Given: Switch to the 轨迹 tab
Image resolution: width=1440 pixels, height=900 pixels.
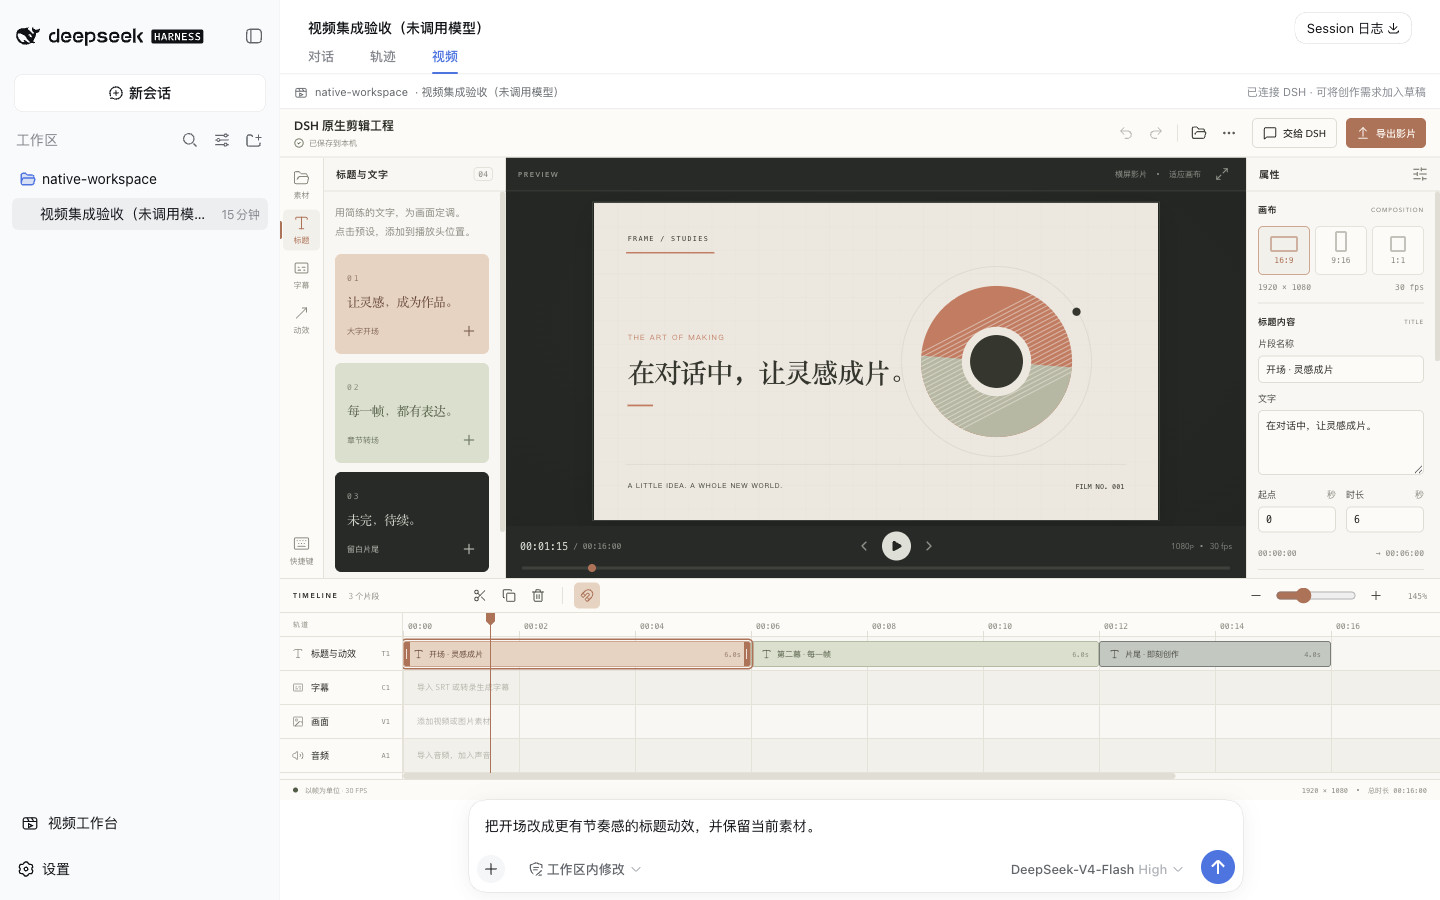Looking at the screenshot, I should click(383, 57).
